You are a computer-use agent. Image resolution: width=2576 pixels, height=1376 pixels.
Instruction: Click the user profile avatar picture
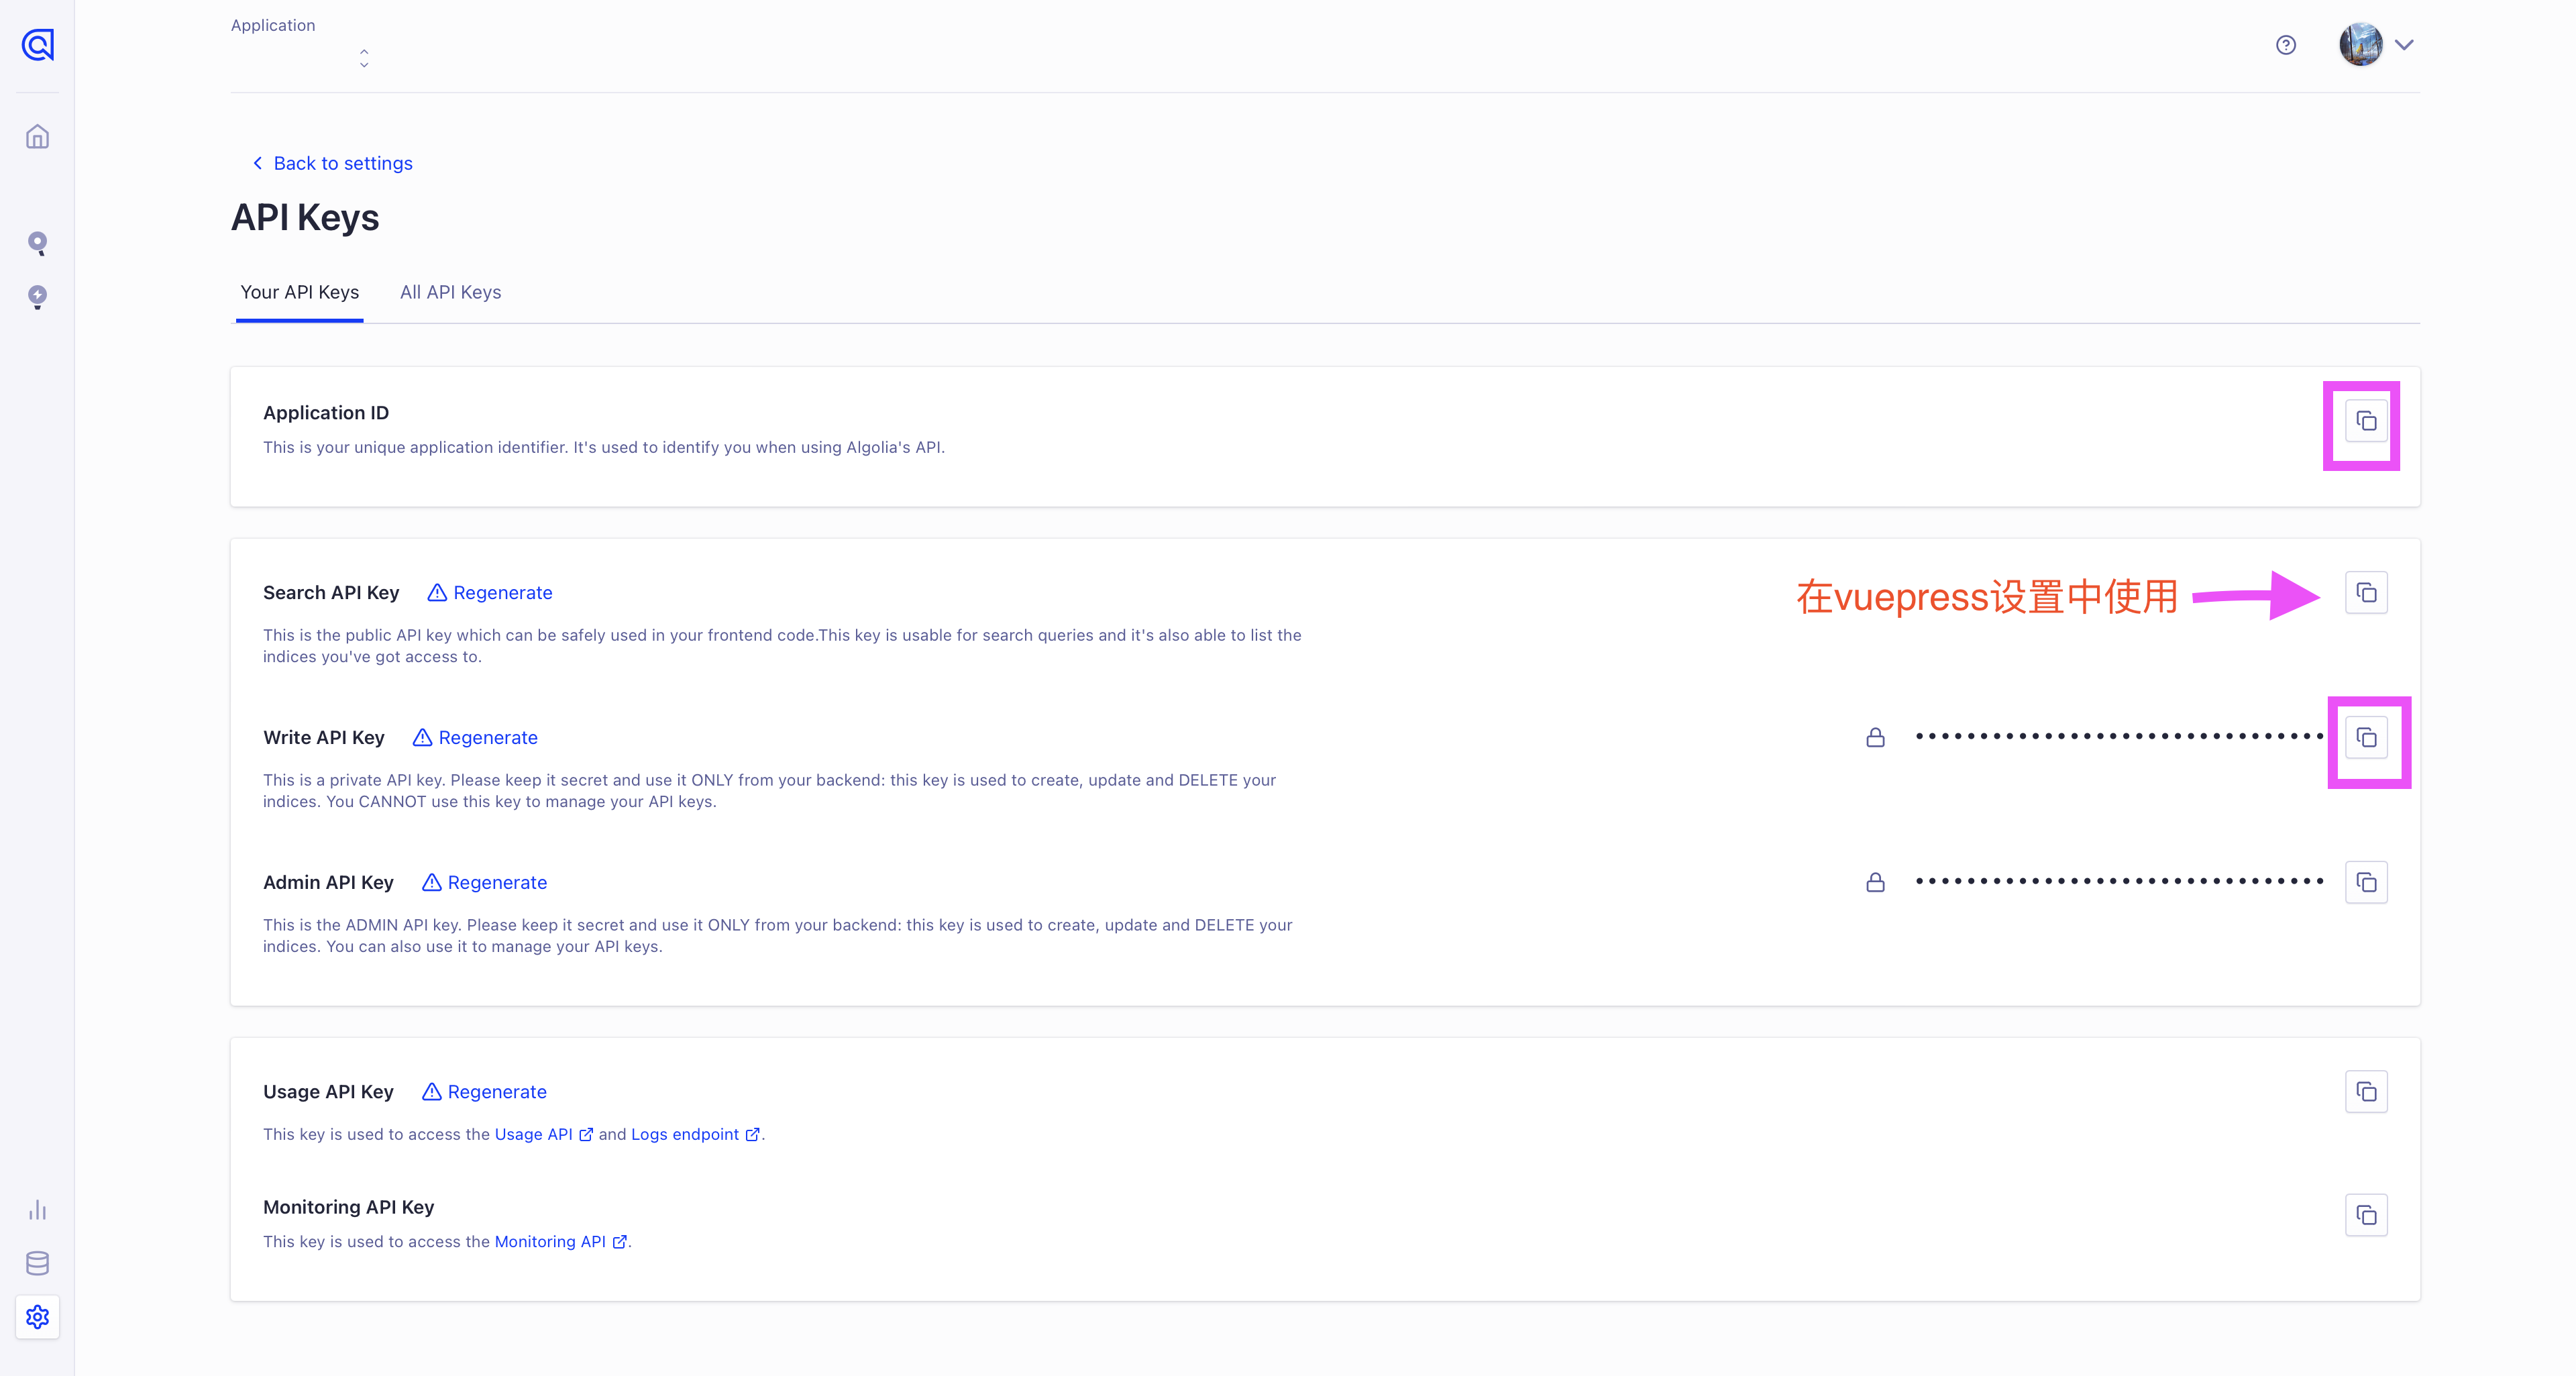pyautogui.click(x=2361, y=44)
